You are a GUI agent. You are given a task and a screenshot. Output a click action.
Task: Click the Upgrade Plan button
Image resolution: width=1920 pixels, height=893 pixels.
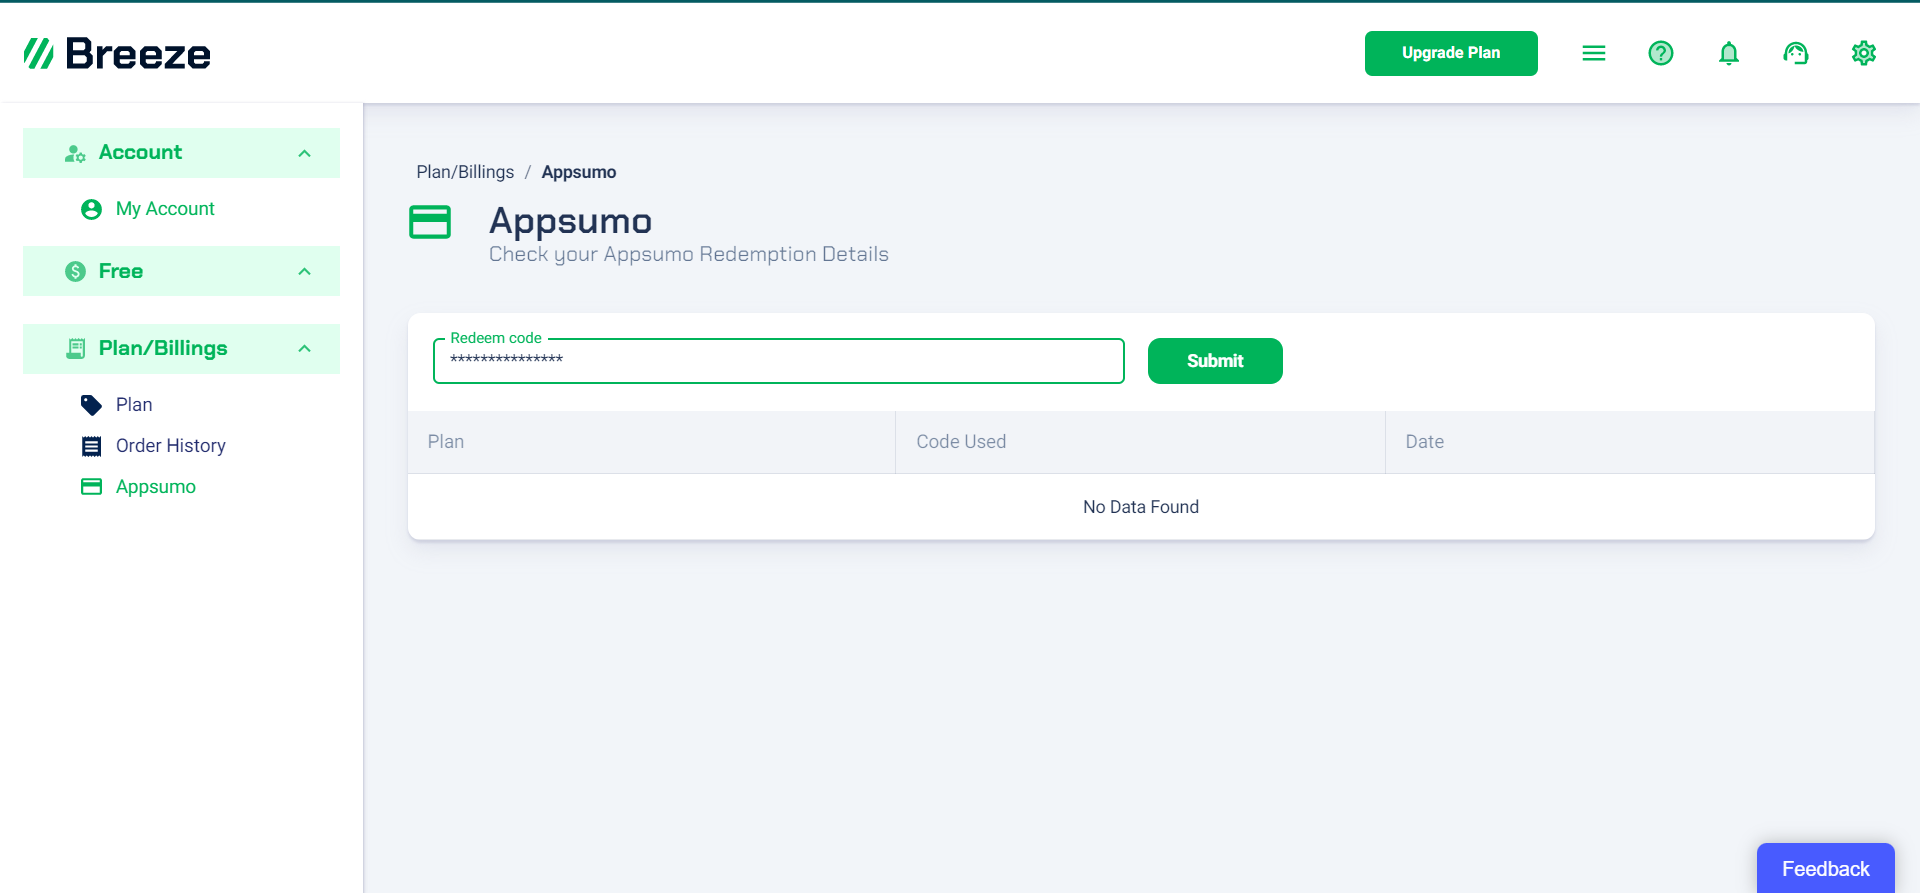point(1451,53)
